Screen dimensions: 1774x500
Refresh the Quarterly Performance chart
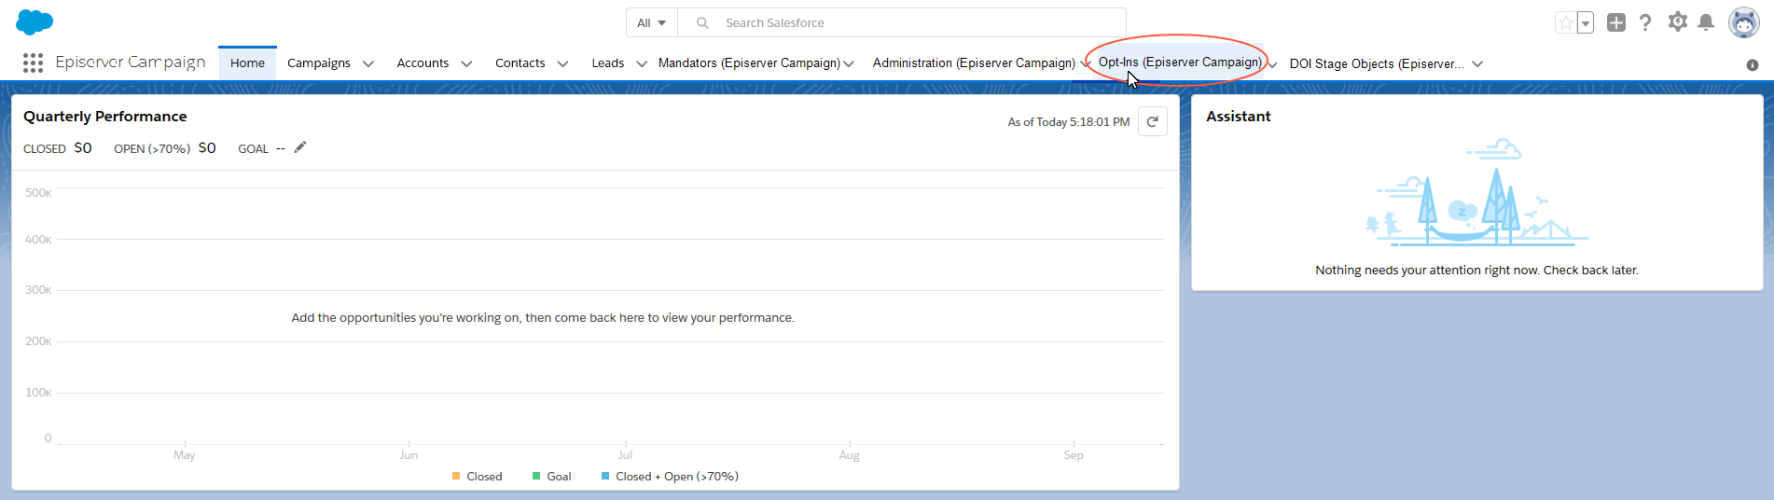coord(1152,122)
